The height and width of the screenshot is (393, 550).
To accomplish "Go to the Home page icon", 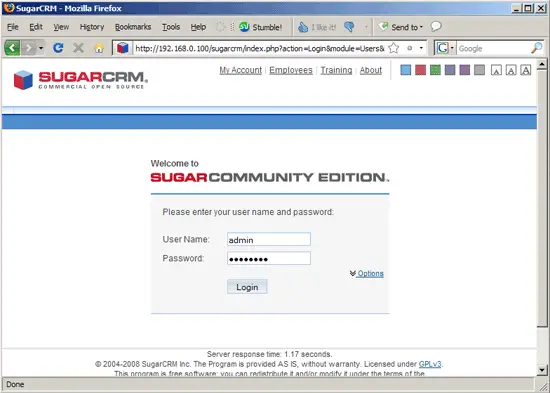I will coord(99,48).
